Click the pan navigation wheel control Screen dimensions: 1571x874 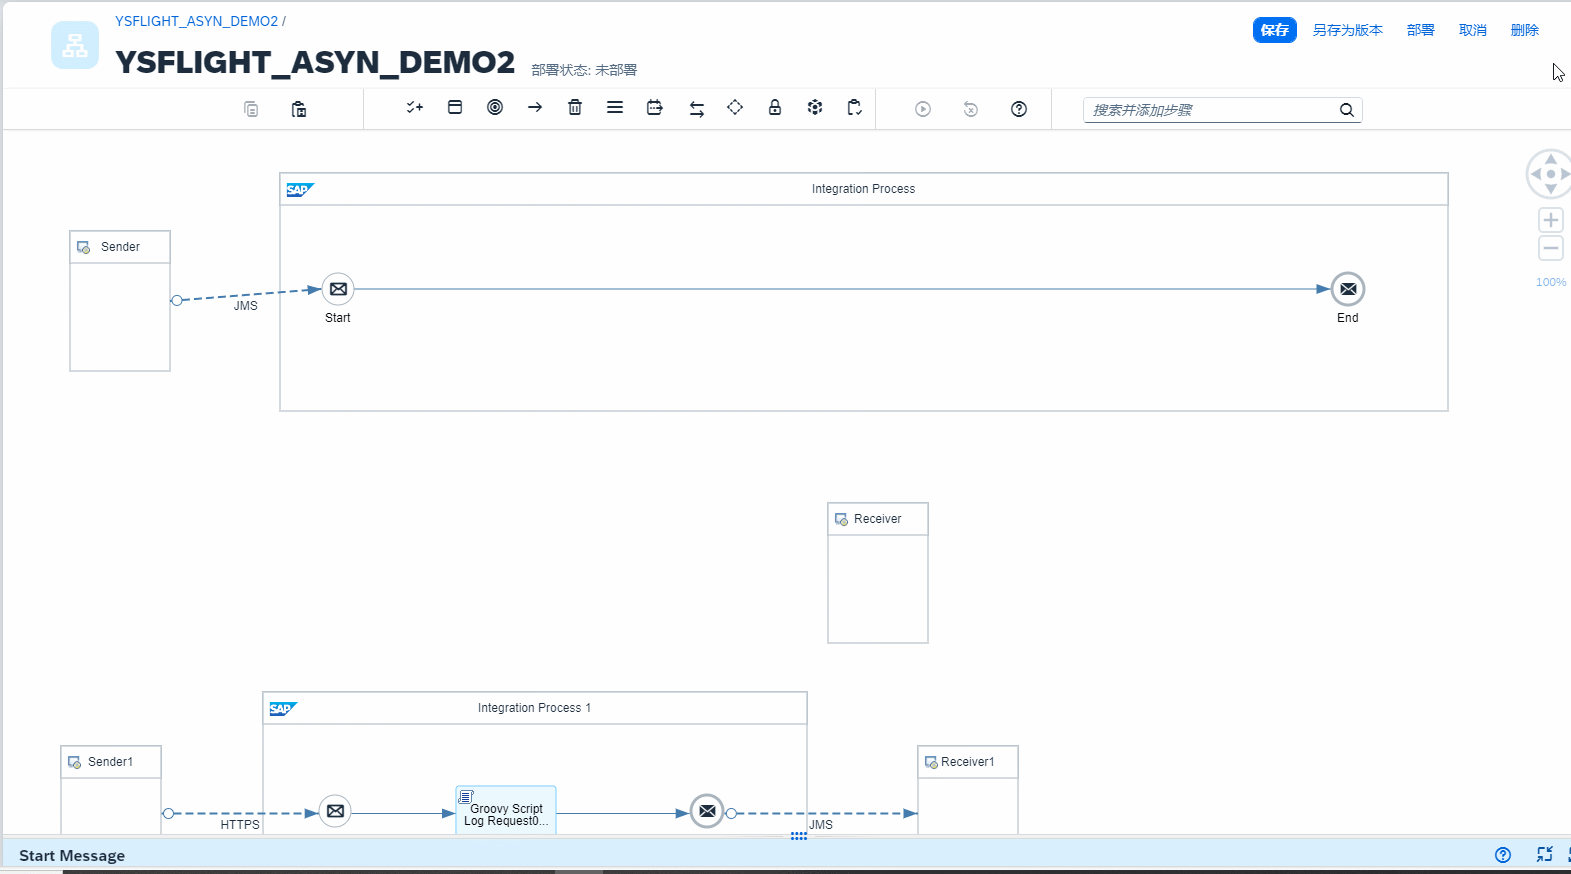[x=1550, y=174]
